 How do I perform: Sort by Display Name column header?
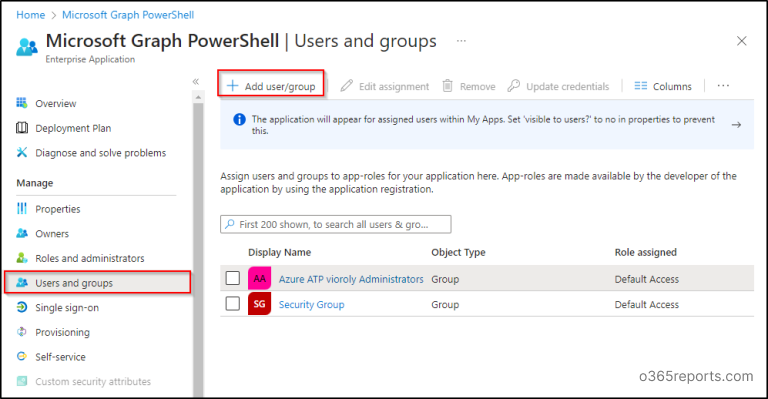tap(280, 252)
